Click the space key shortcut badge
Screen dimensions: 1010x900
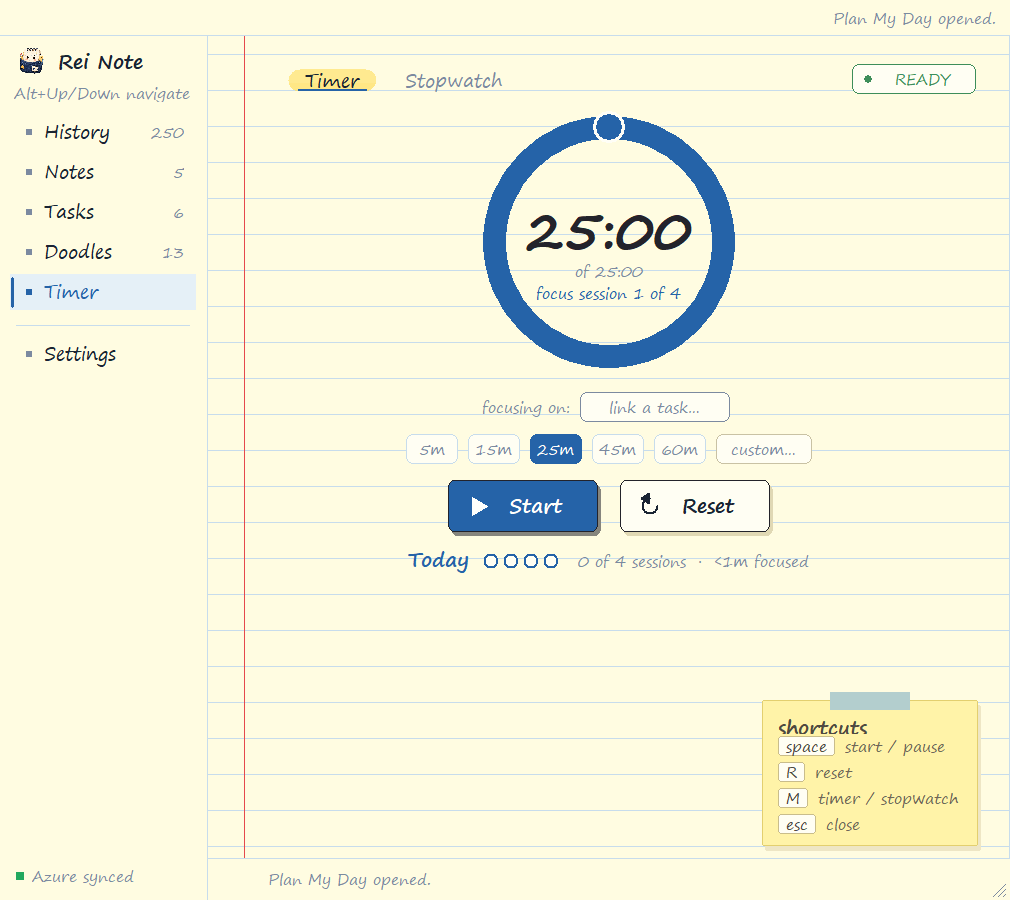click(x=806, y=747)
